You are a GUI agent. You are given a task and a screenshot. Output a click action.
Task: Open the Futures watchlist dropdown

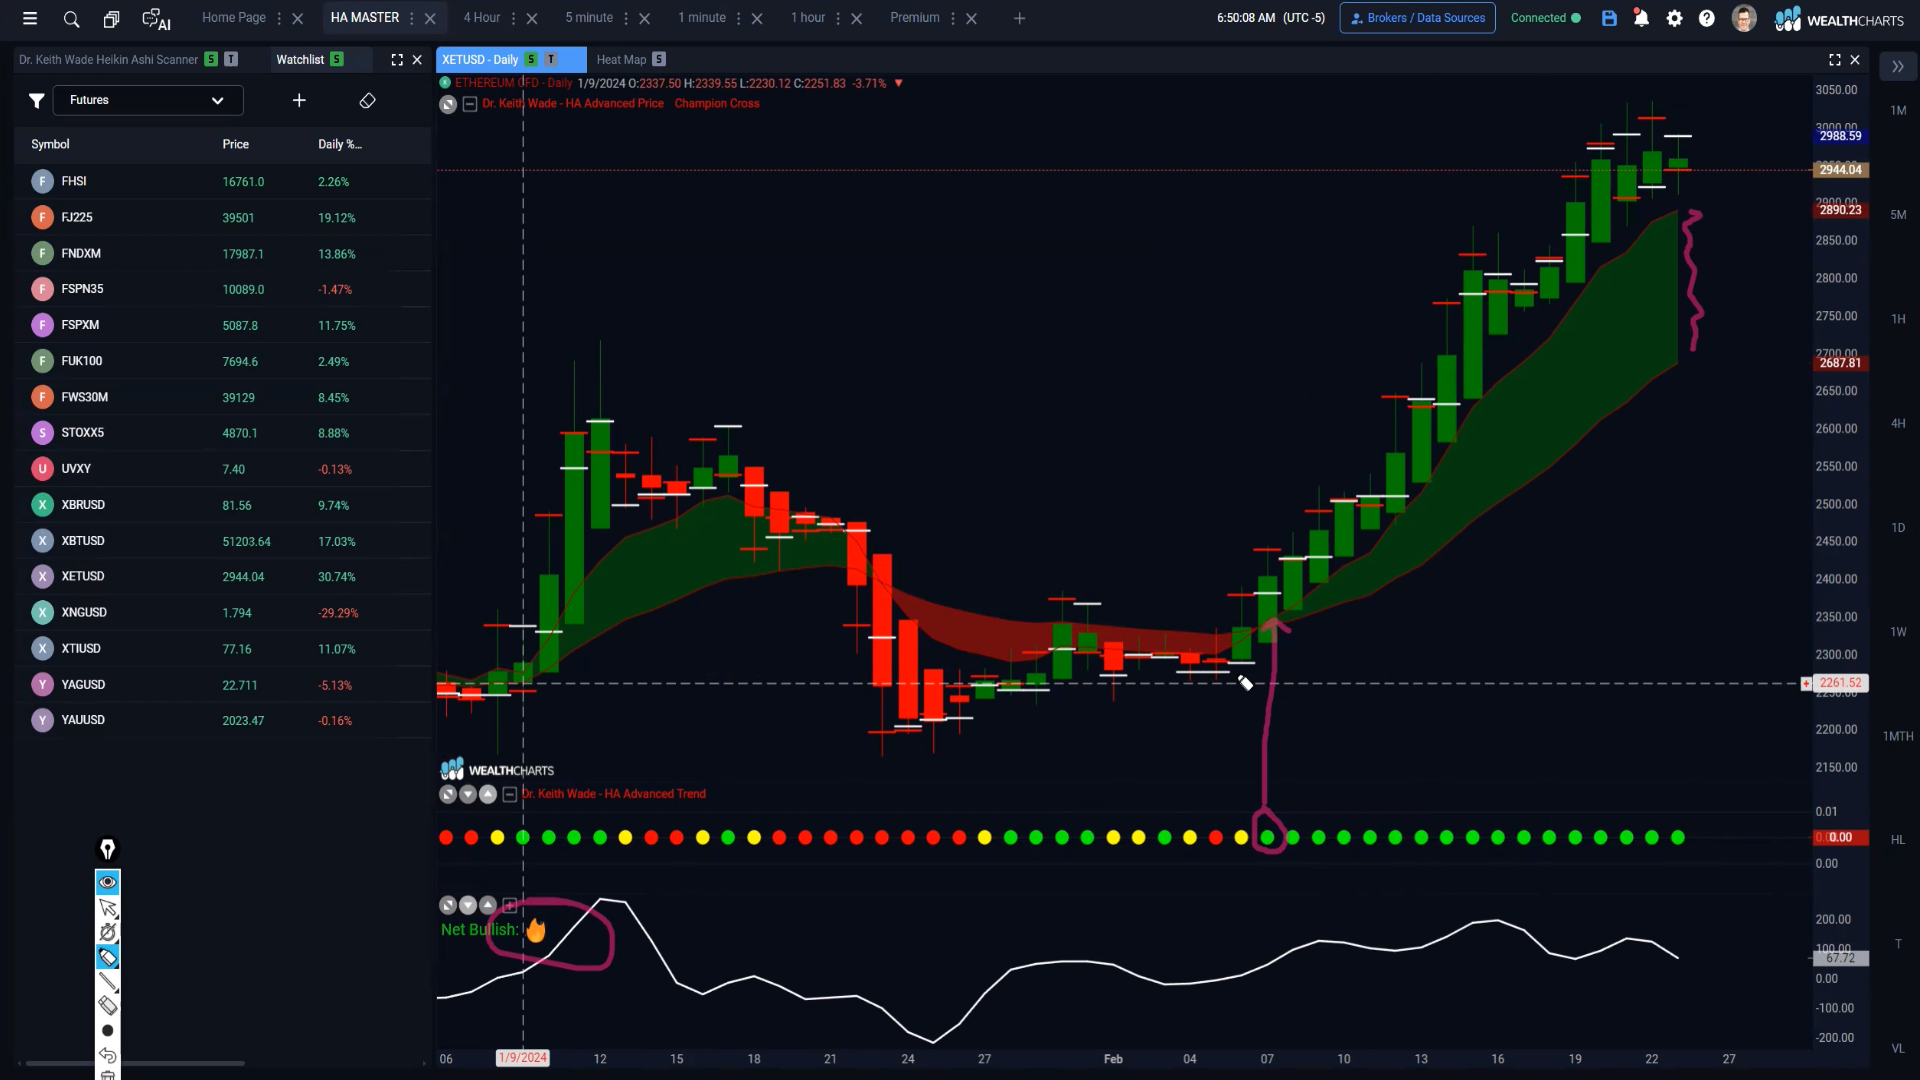(x=147, y=100)
